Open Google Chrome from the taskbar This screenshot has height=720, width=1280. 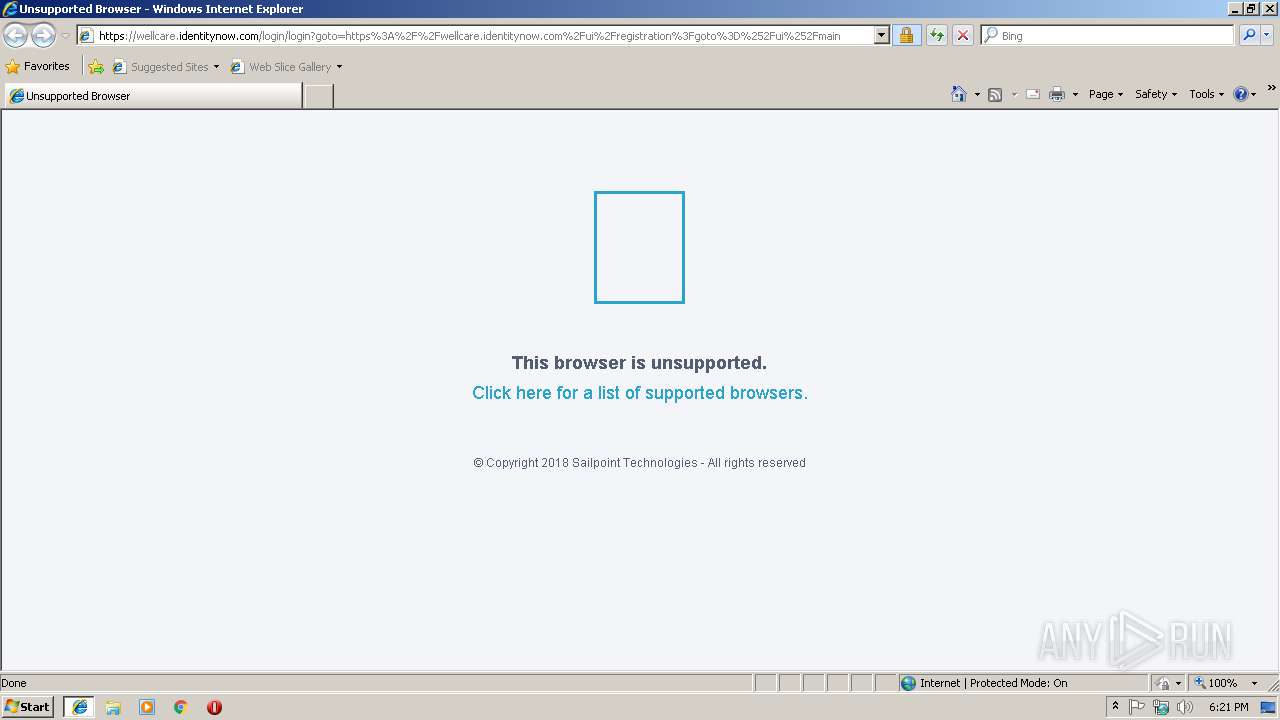pyautogui.click(x=181, y=707)
